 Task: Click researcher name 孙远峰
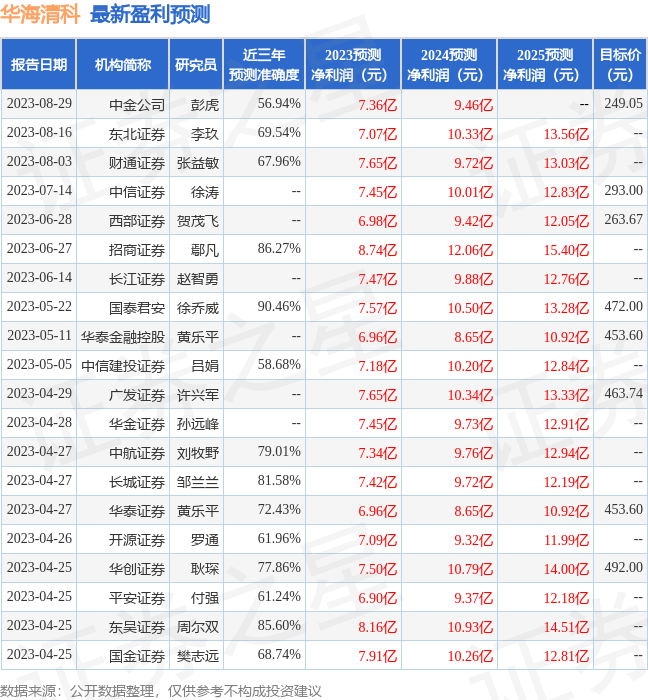[x=198, y=424]
